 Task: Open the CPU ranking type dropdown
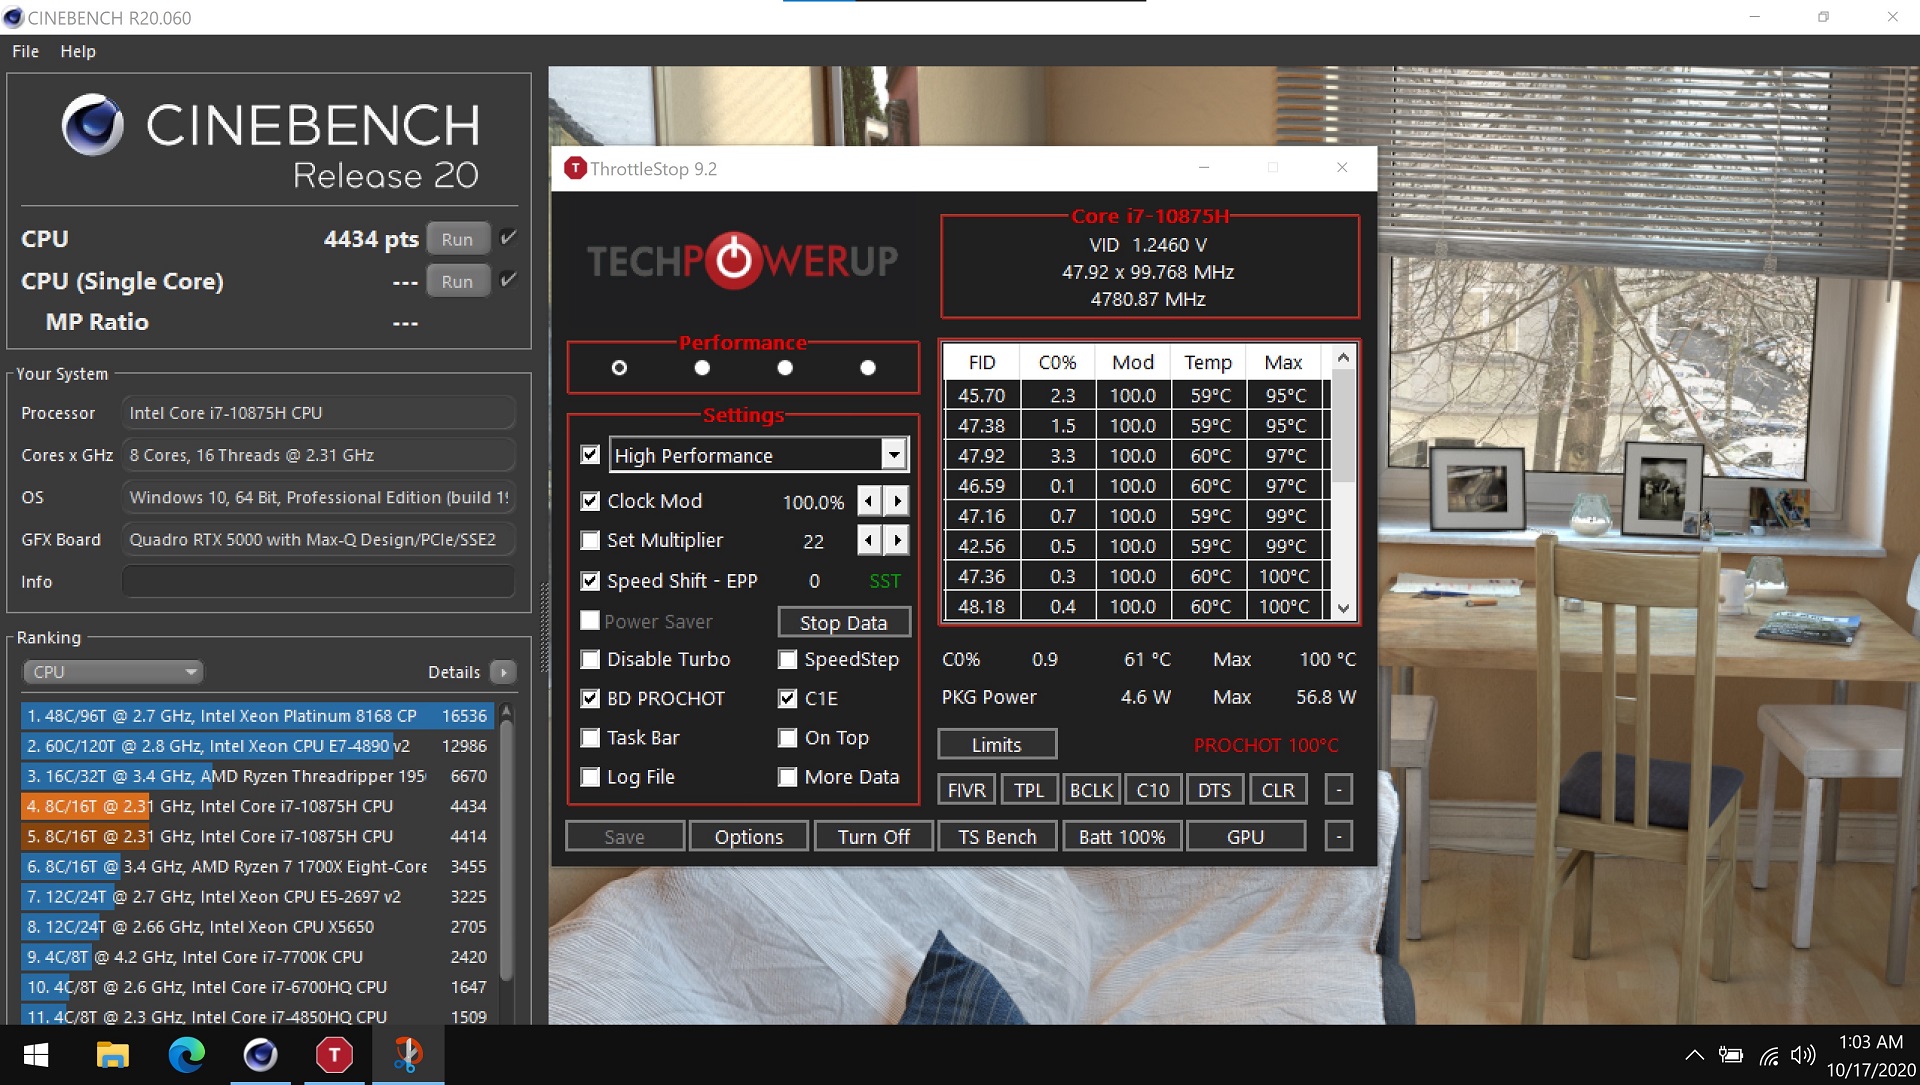[112, 672]
